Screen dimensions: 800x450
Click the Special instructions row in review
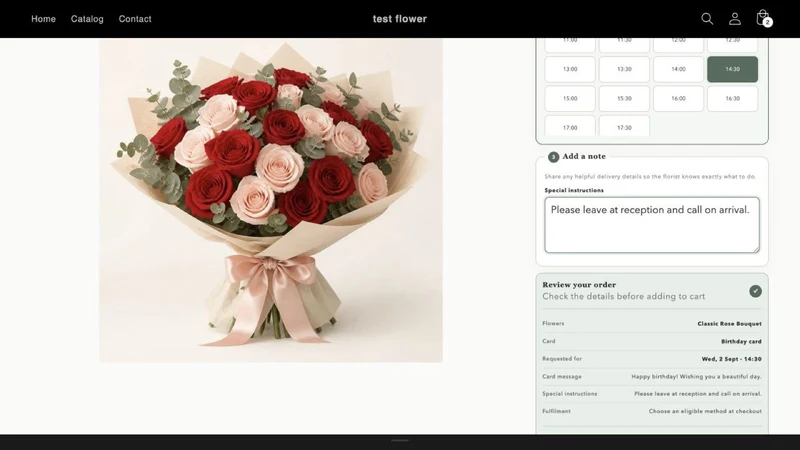tap(652, 394)
